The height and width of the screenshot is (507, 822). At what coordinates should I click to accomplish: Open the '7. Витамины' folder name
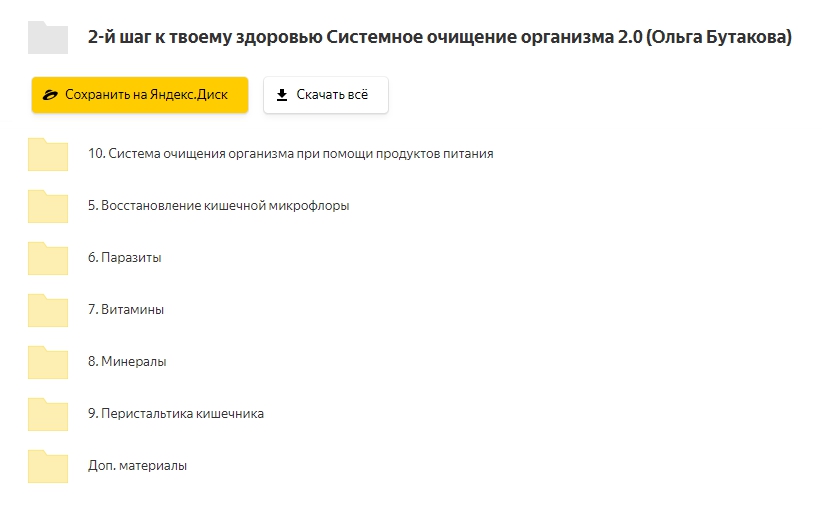tap(126, 310)
